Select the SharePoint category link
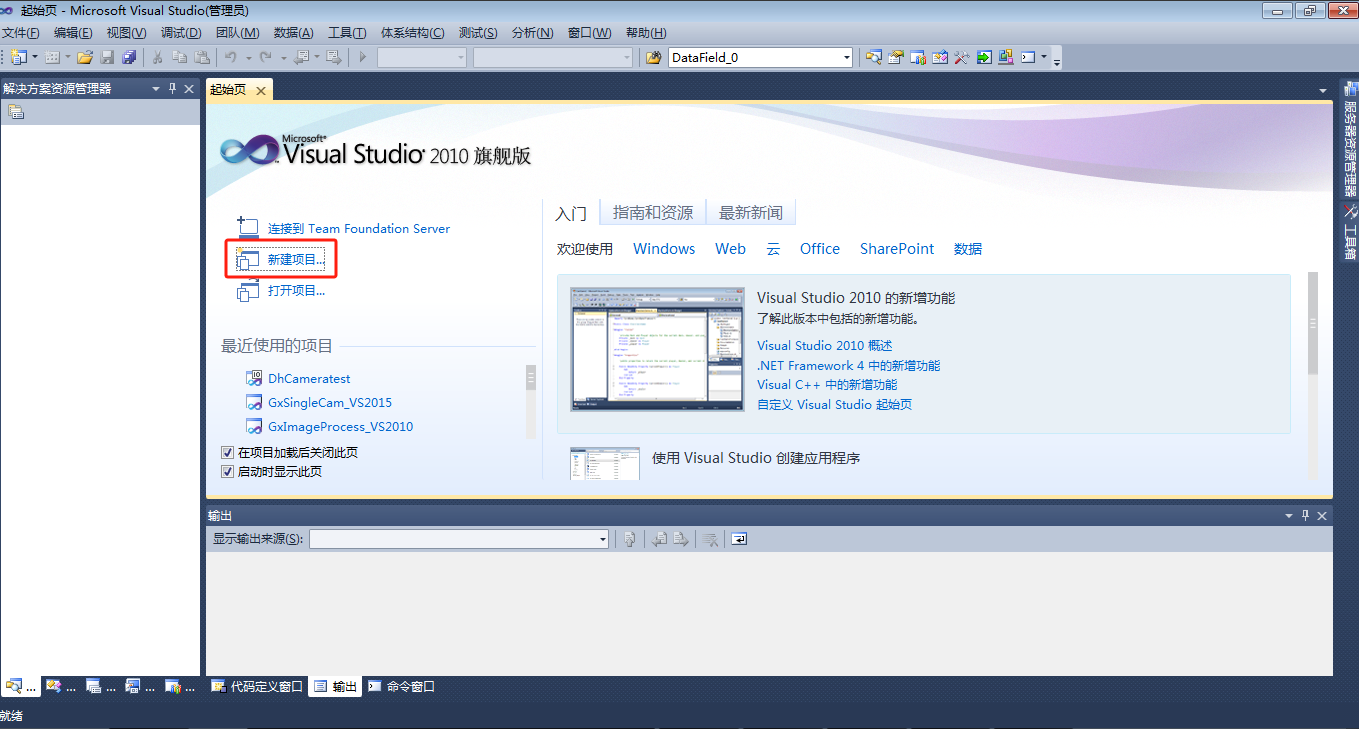 pyautogui.click(x=897, y=249)
